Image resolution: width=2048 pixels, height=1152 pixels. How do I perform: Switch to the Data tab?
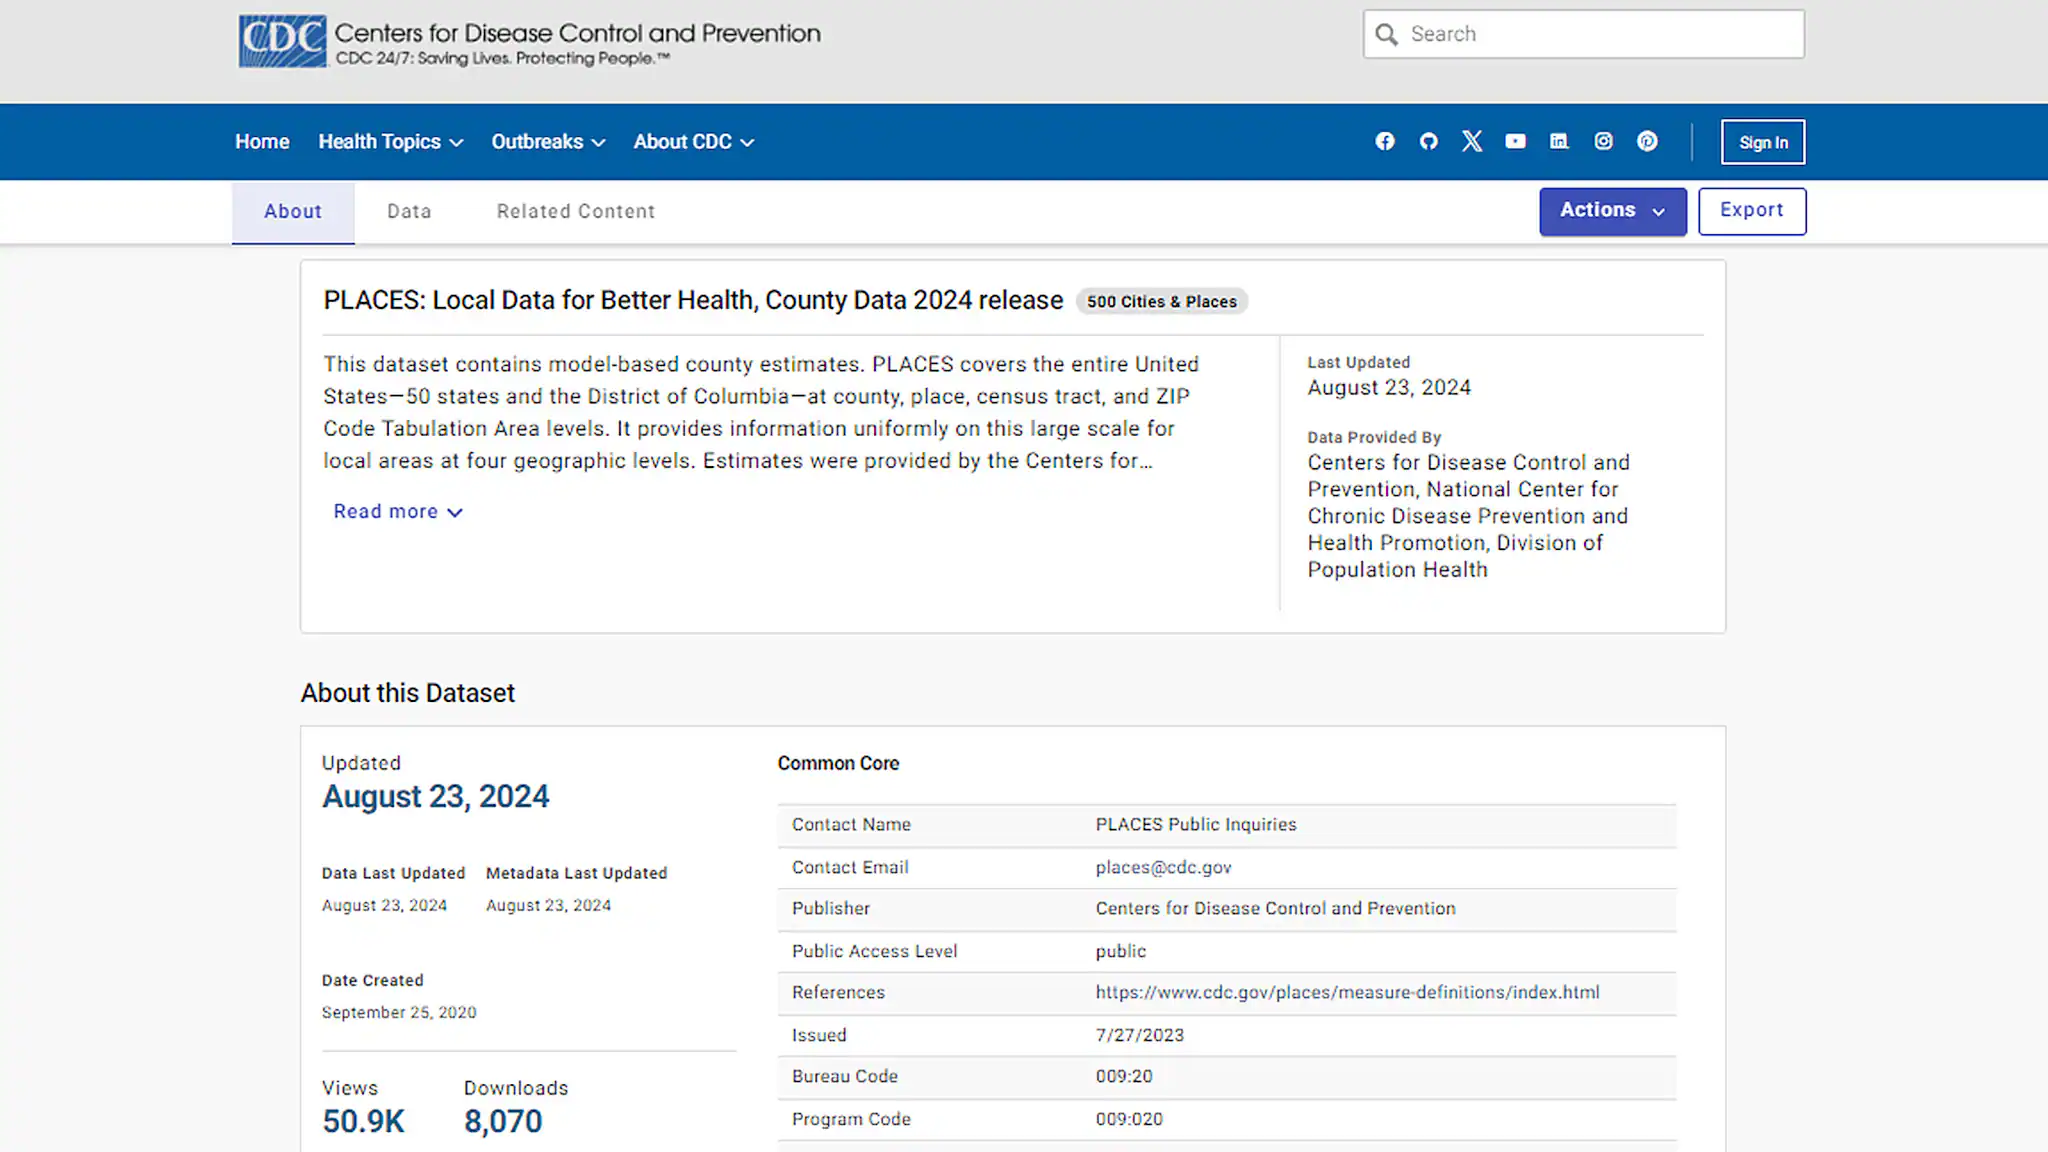[408, 211]
